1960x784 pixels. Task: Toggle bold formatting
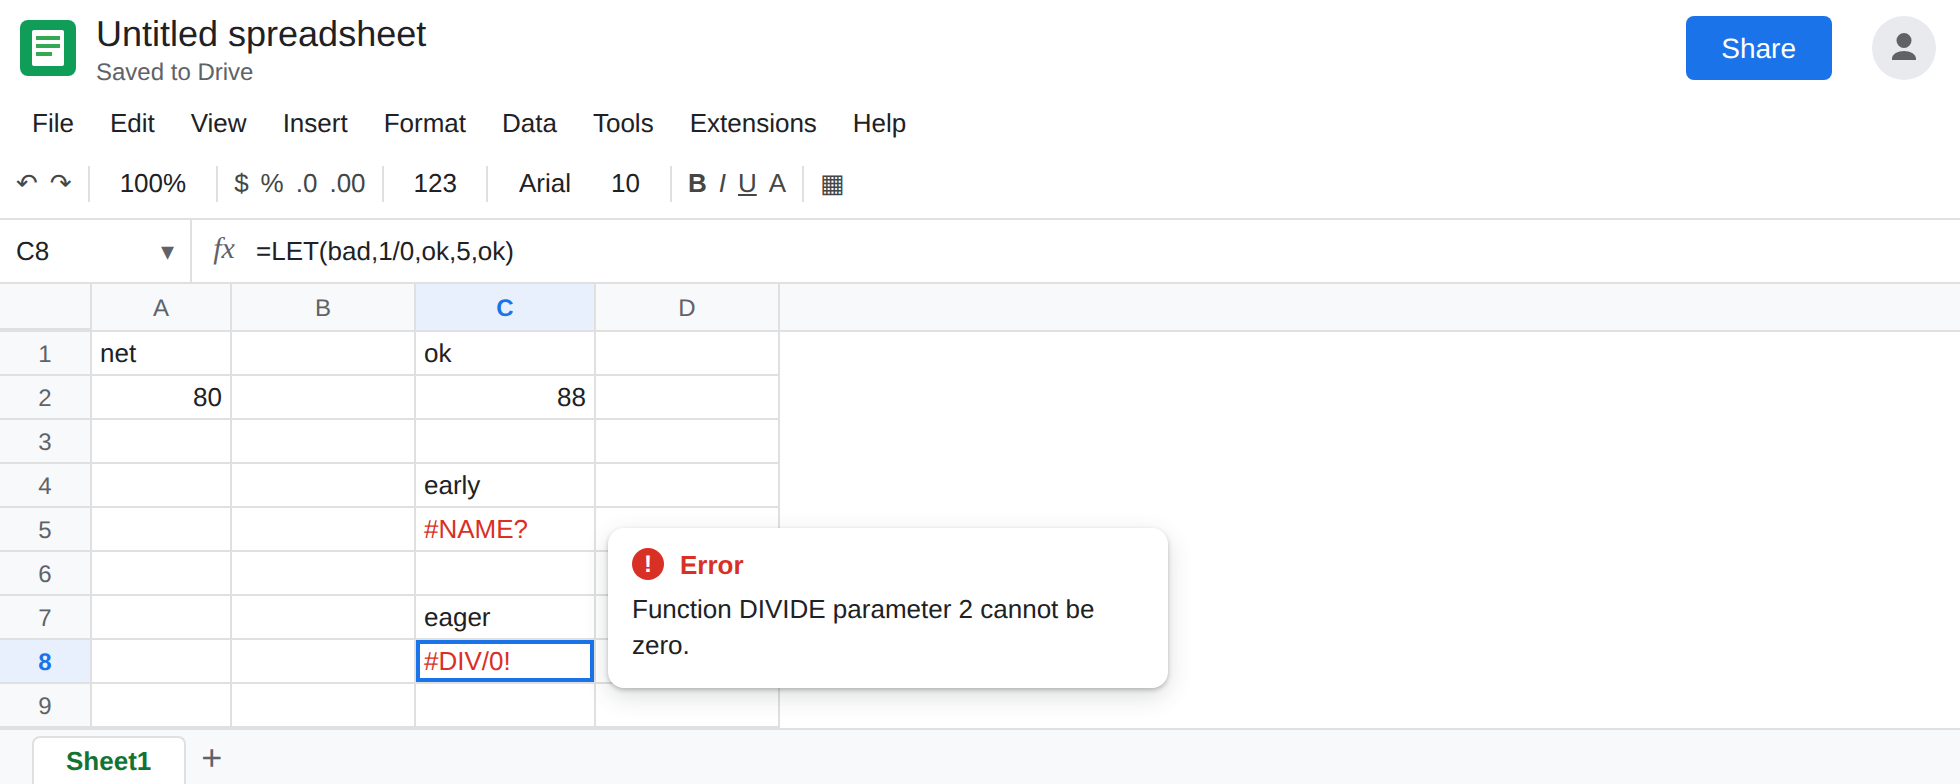697,183
